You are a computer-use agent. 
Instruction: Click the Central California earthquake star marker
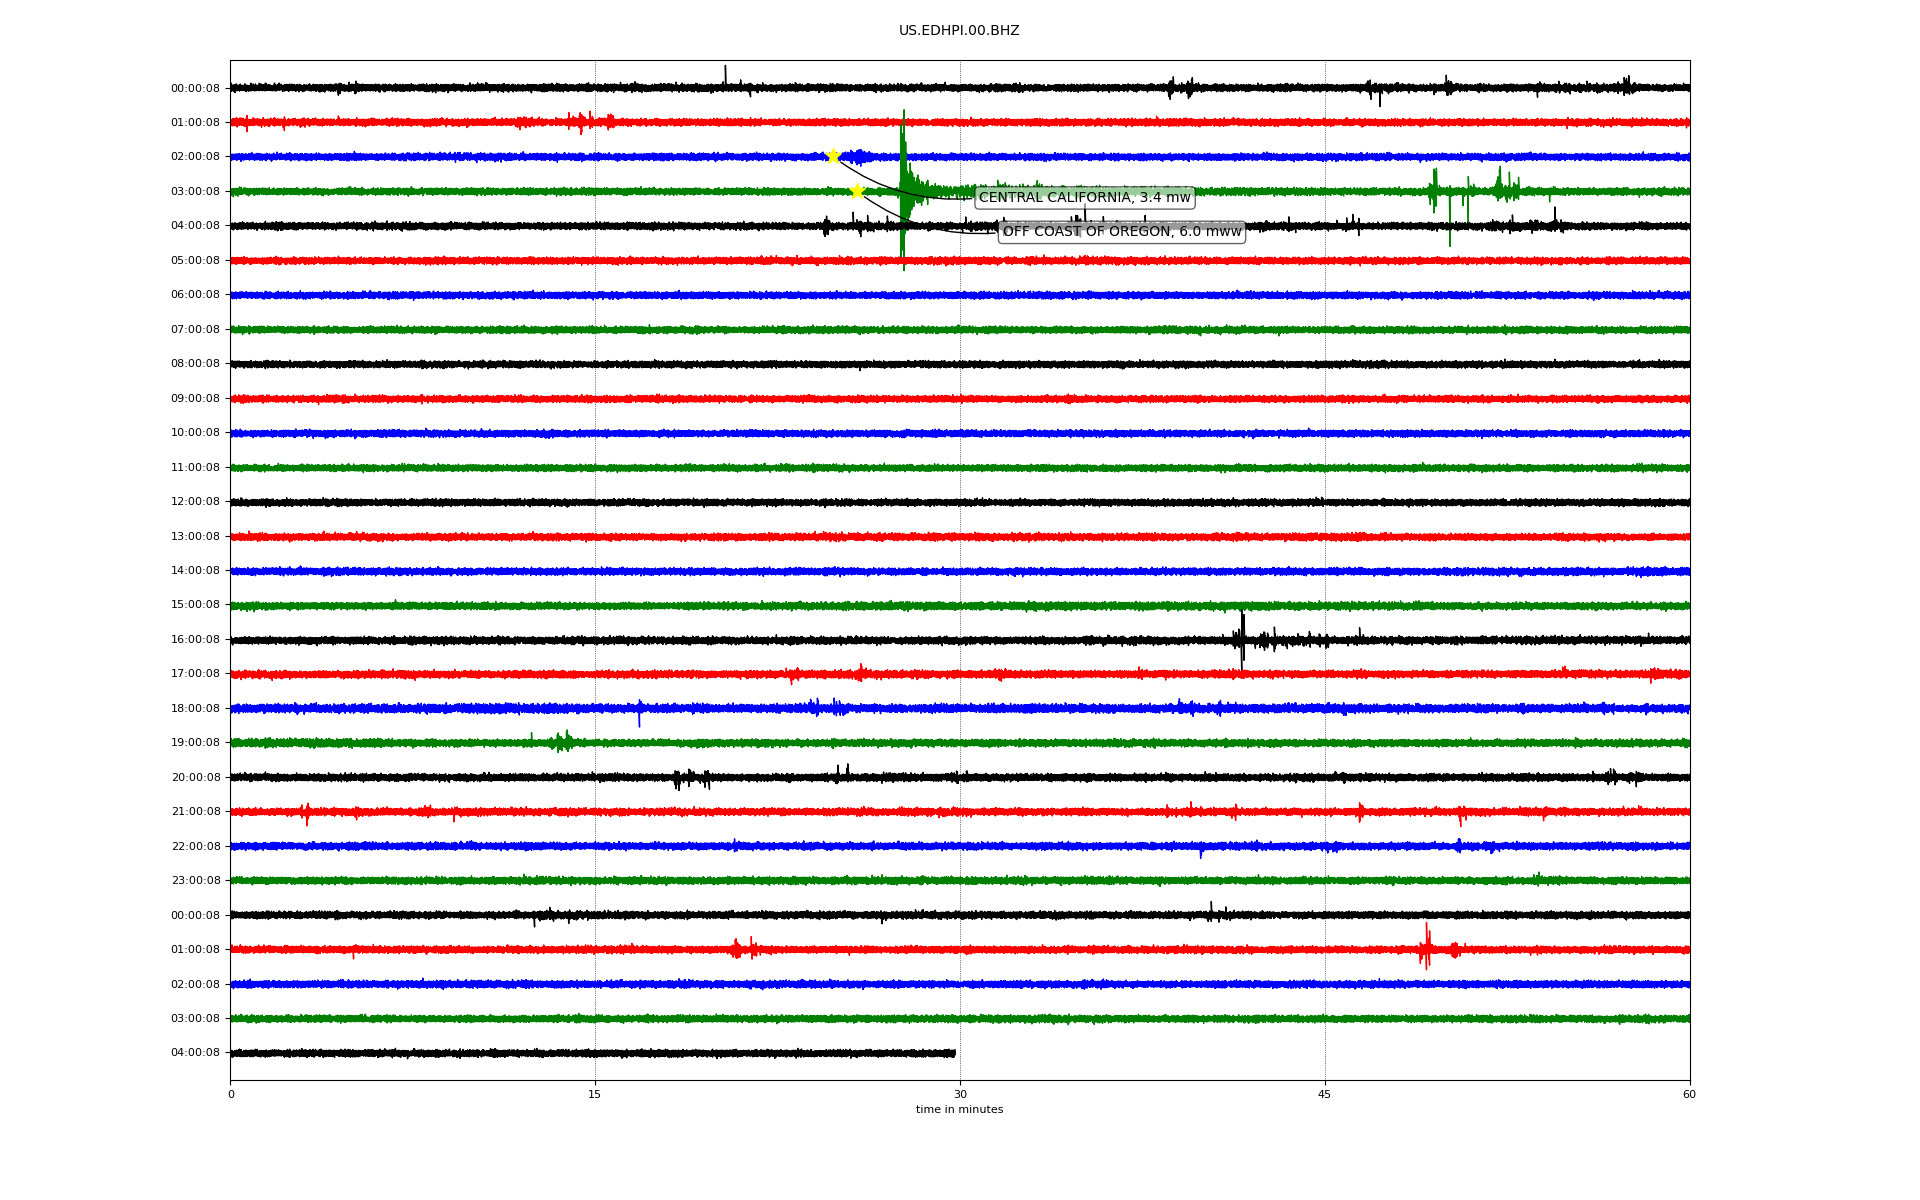832,156
